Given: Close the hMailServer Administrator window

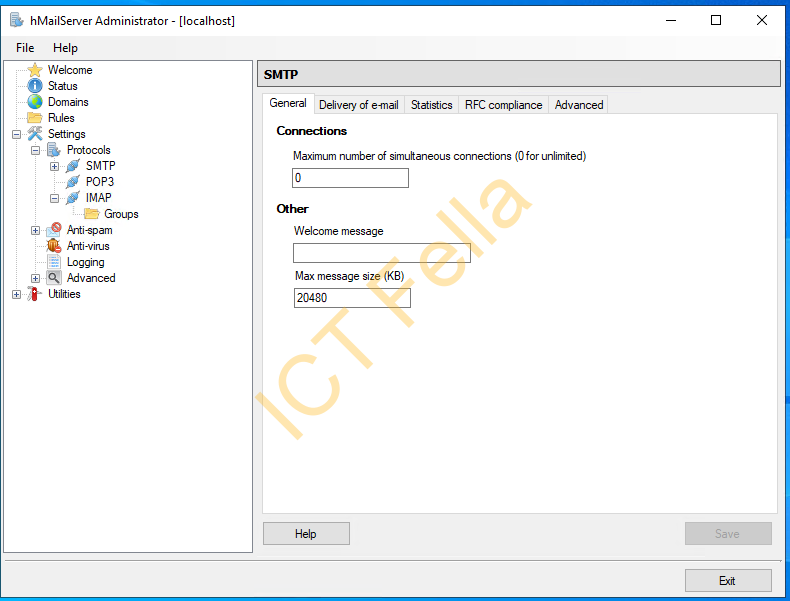Looking at the screenshot, I should point(762,20).
